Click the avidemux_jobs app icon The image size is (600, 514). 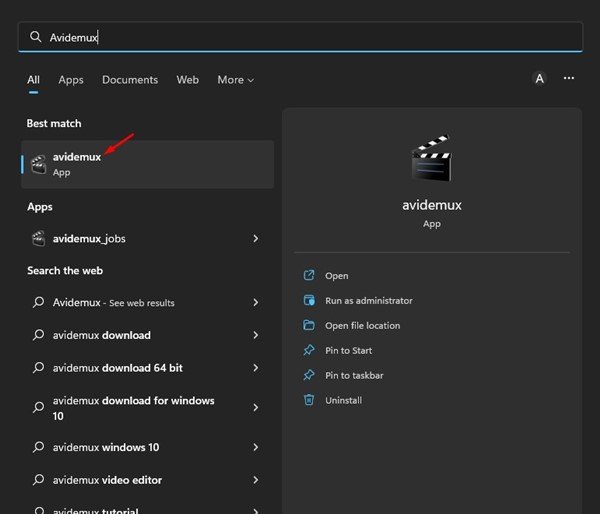click(38, 239)
